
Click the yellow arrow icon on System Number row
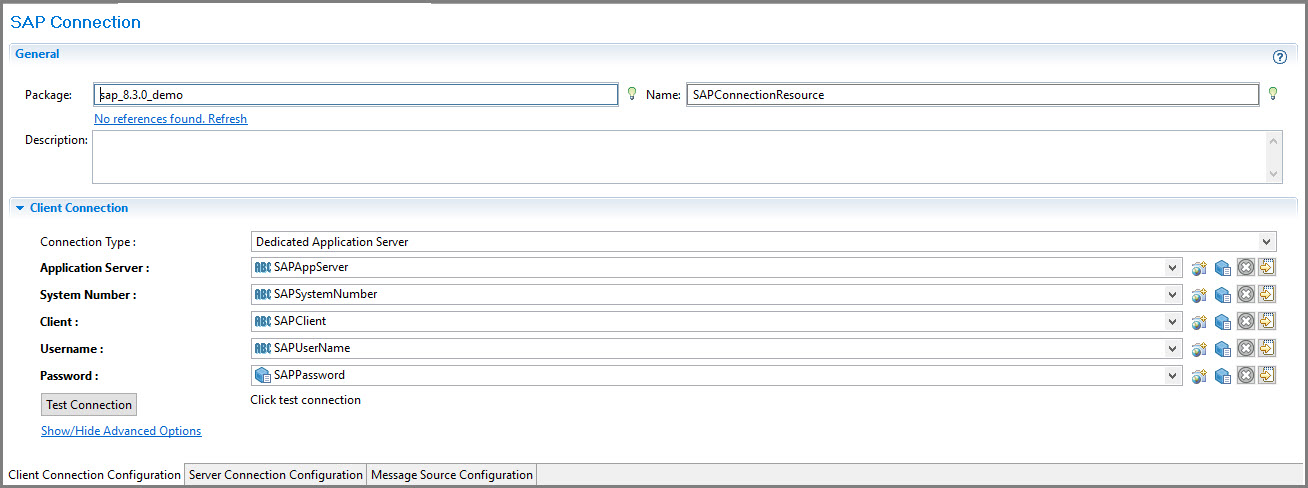pyautogui.click(x=1267, y=294)
